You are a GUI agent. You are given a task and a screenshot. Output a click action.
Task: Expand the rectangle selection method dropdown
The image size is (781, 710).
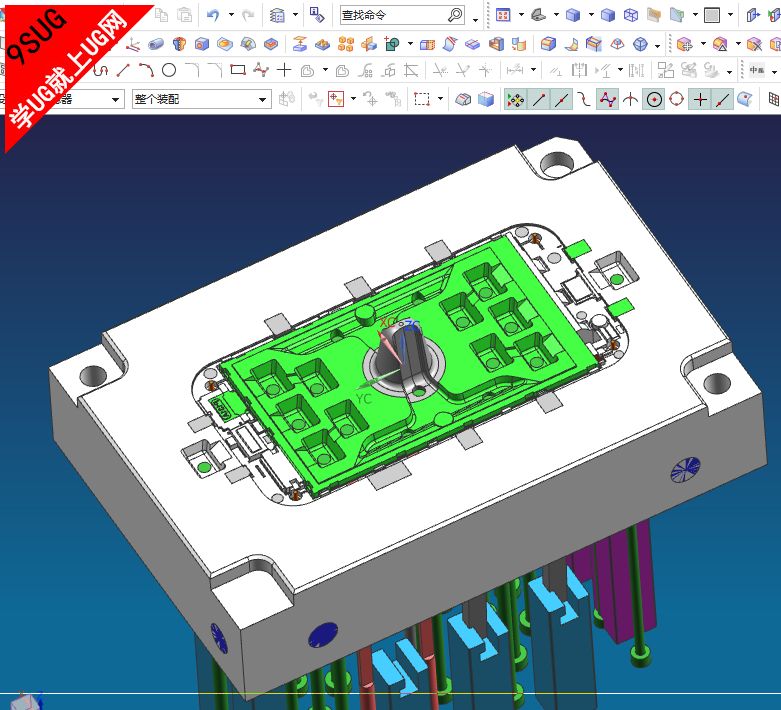[440, 99]
